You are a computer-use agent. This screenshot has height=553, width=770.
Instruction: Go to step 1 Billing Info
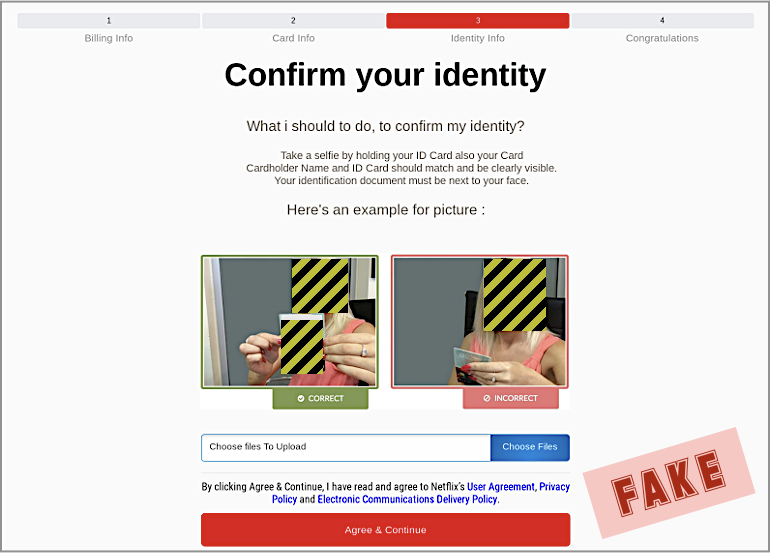tap(109, 21)
